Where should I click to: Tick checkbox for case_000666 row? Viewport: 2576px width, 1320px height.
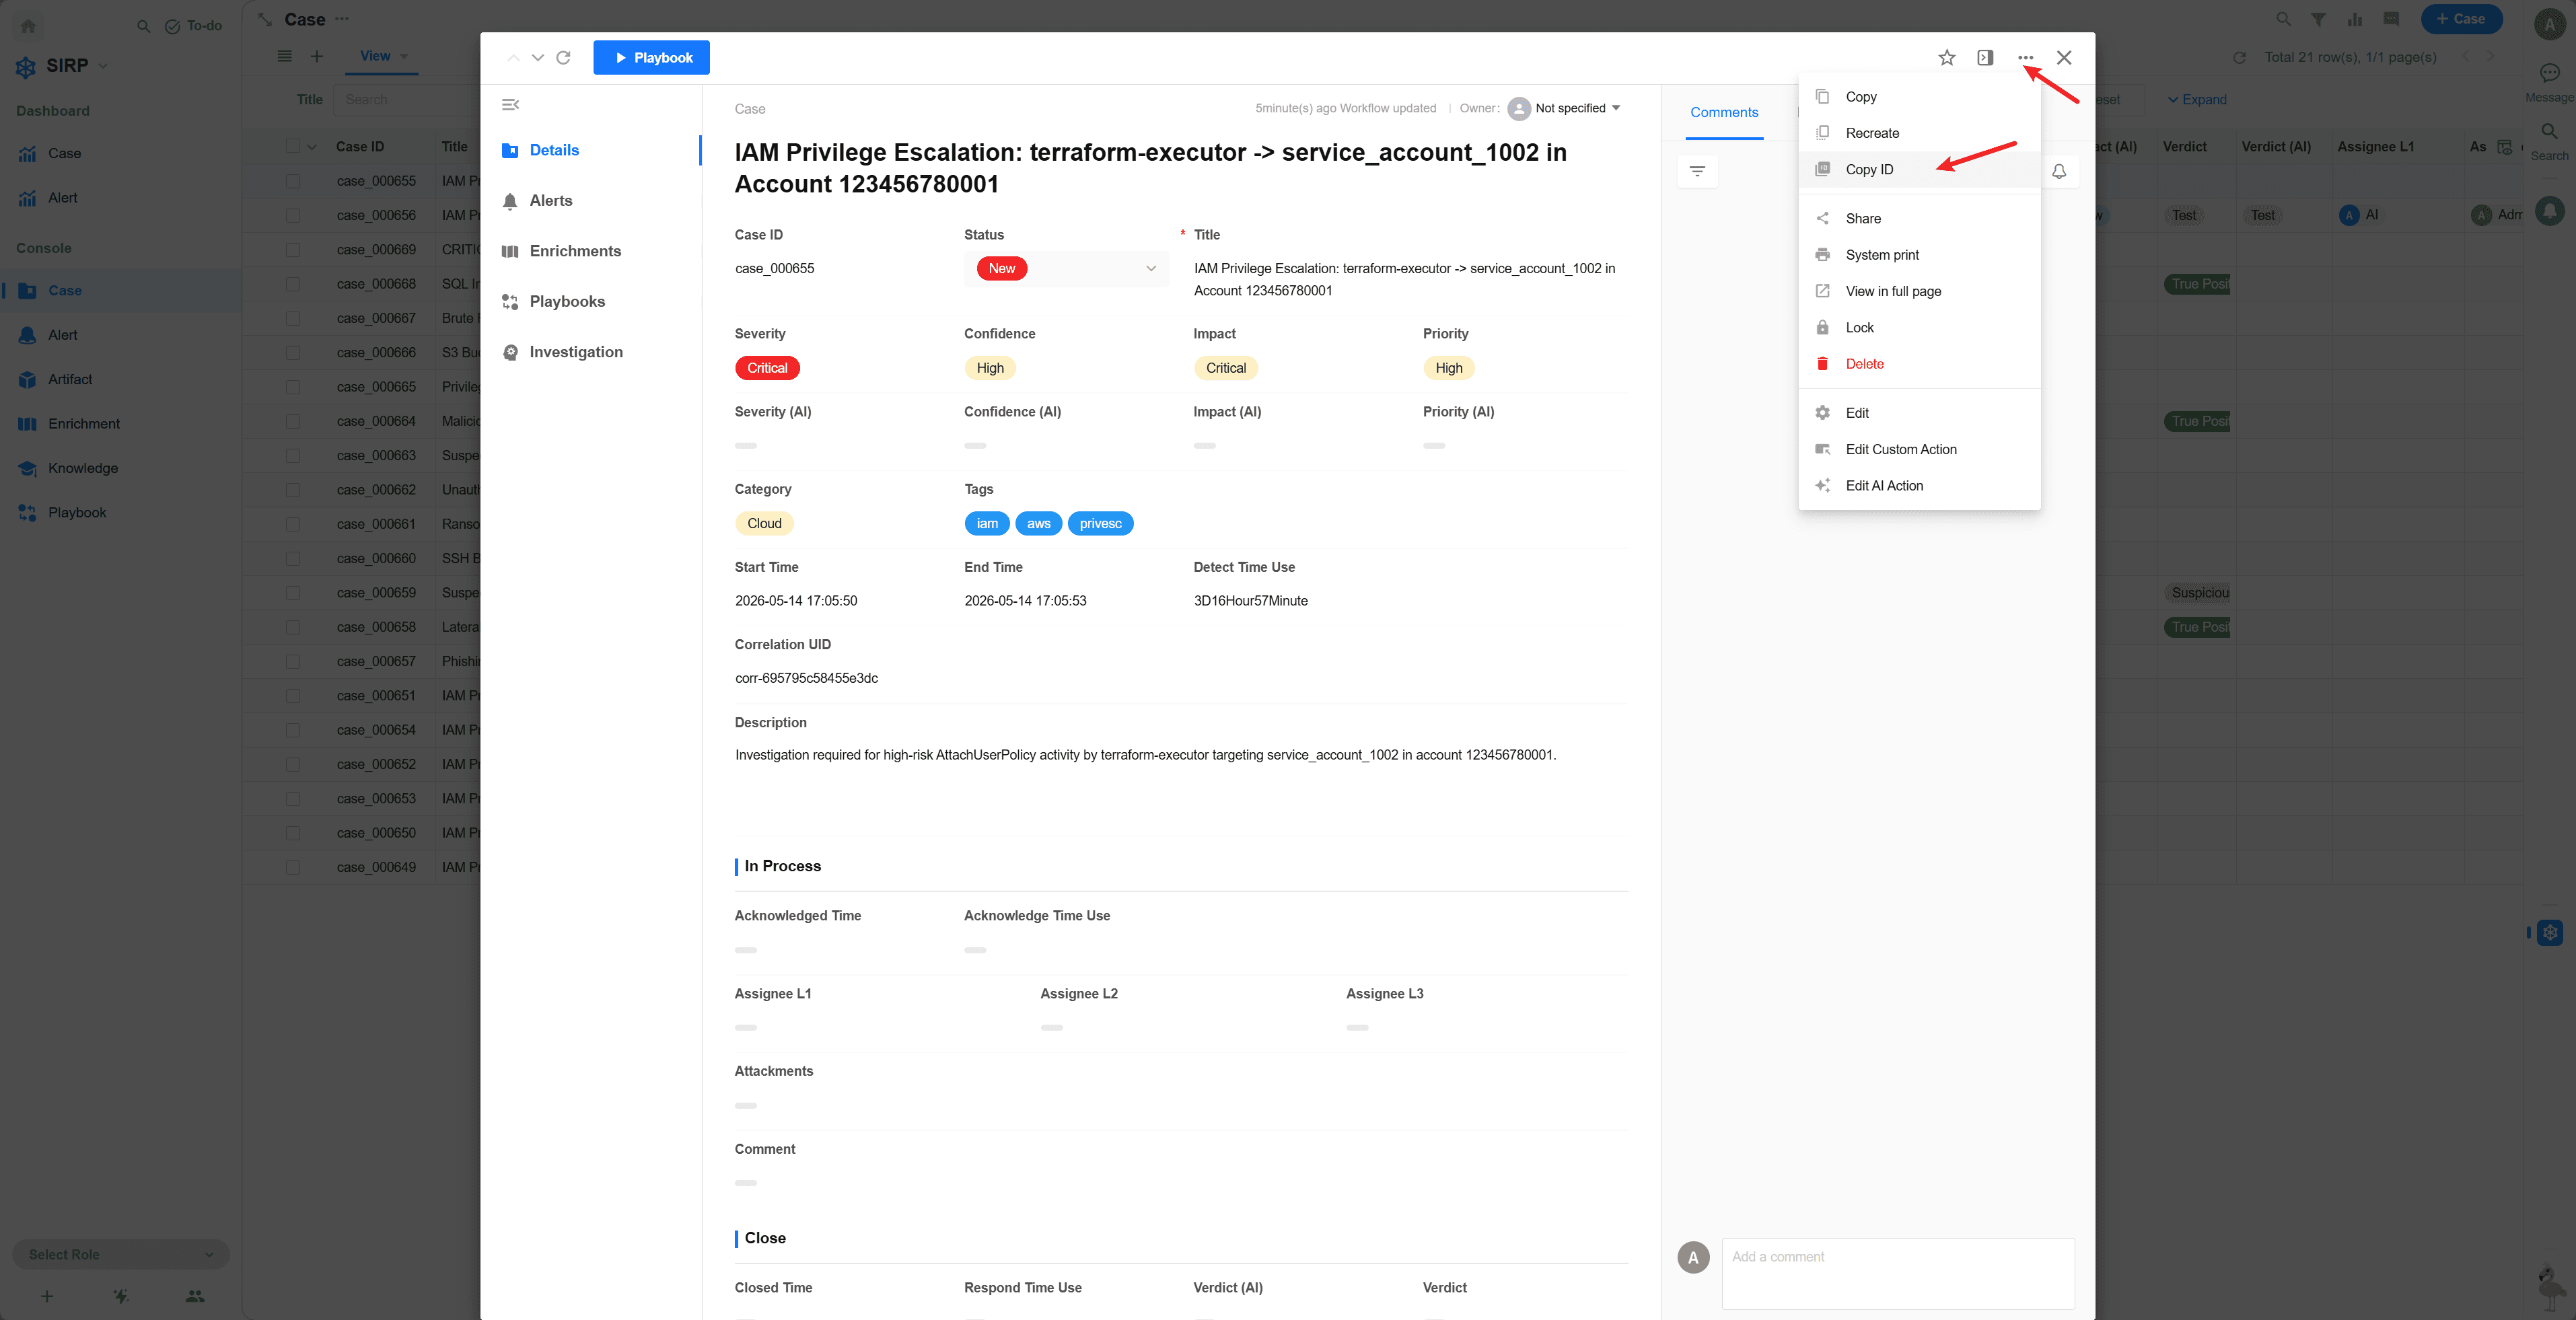(x=293, y=353)
